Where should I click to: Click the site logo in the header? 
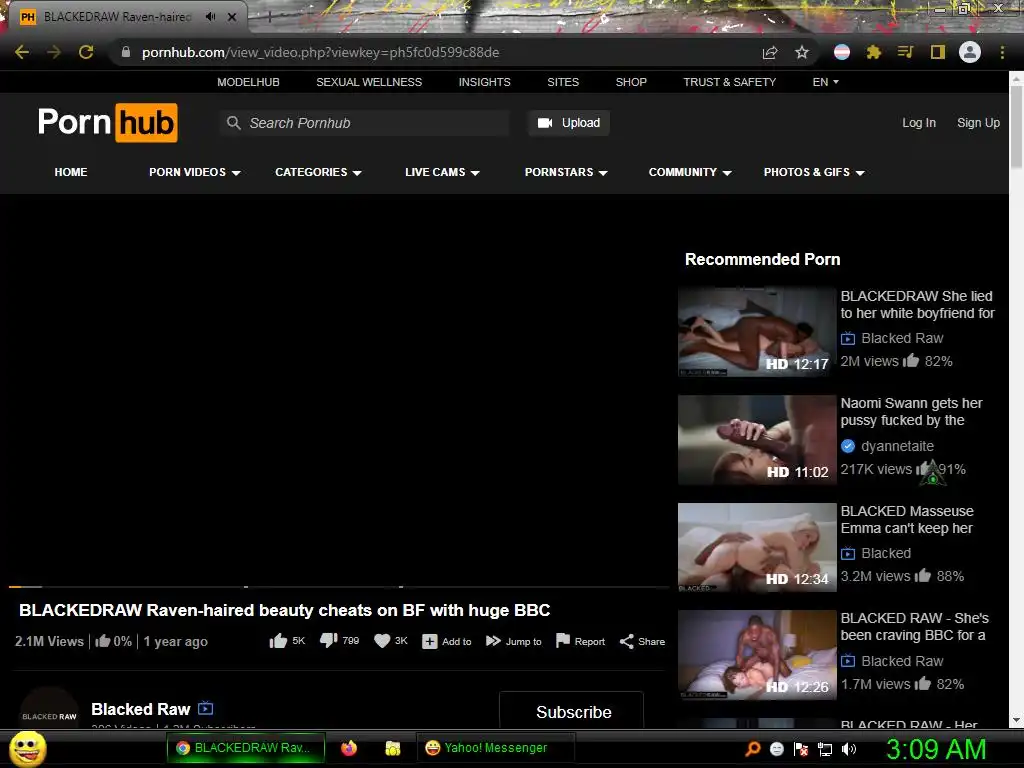tap(108, 122)
